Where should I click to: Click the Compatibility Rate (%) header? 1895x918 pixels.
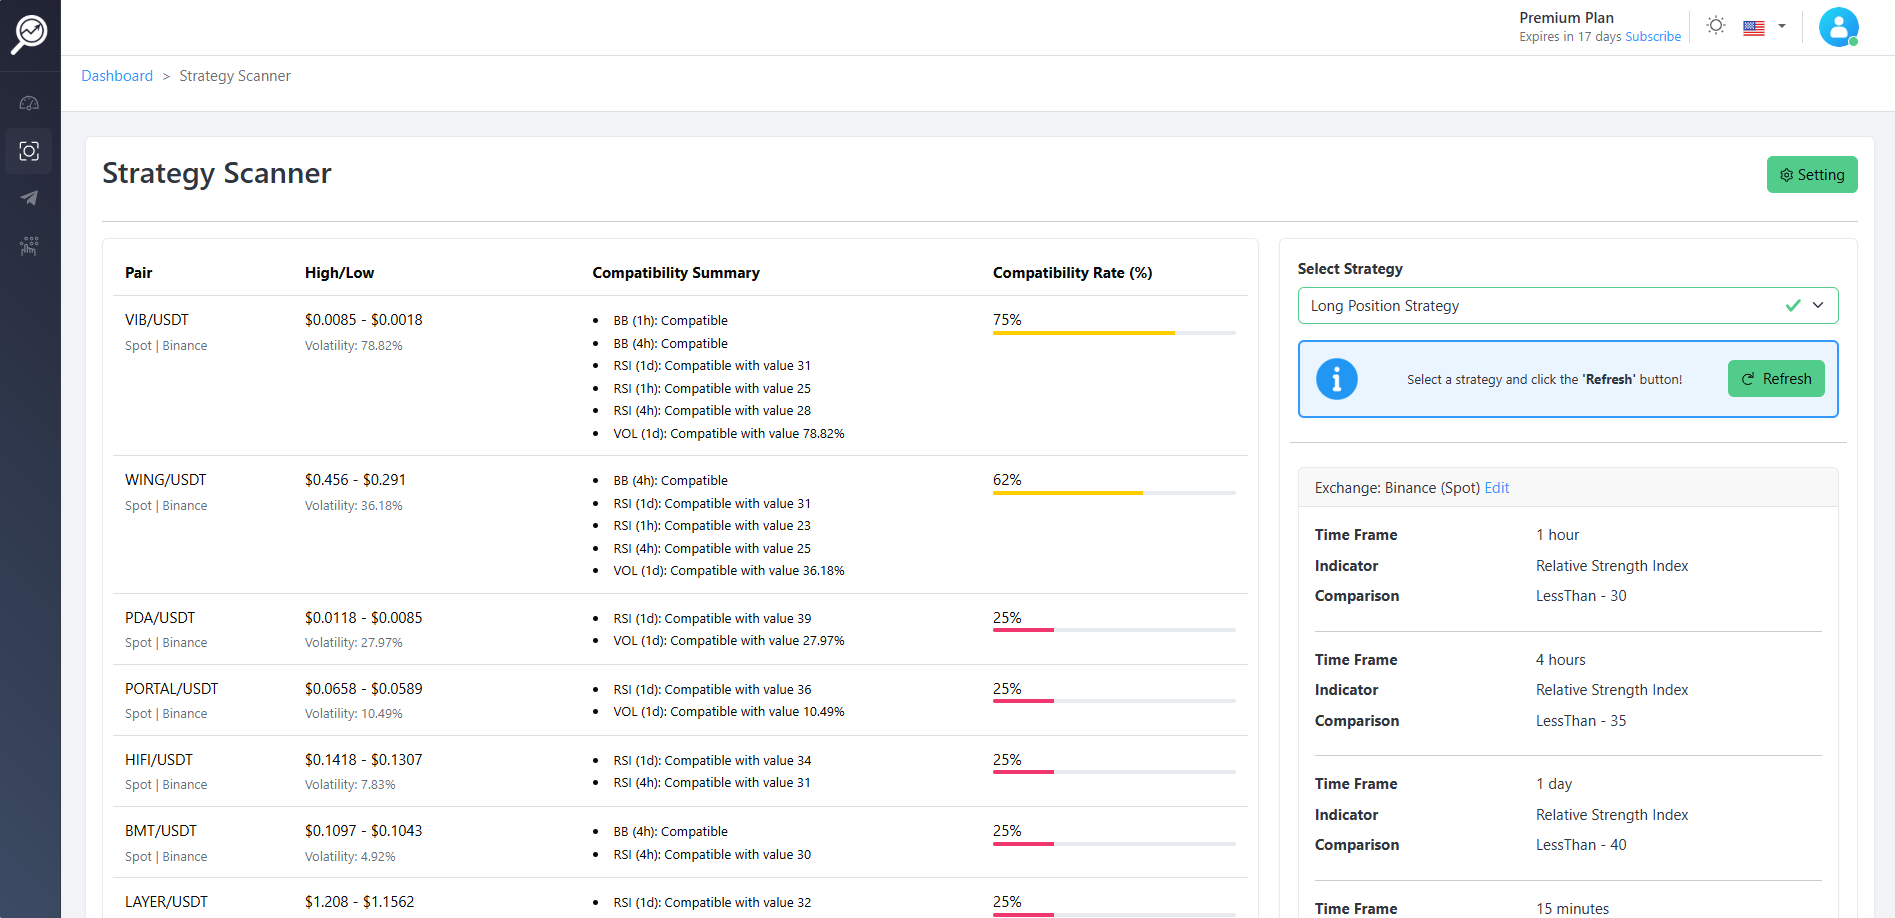[x=1072, y=273]
